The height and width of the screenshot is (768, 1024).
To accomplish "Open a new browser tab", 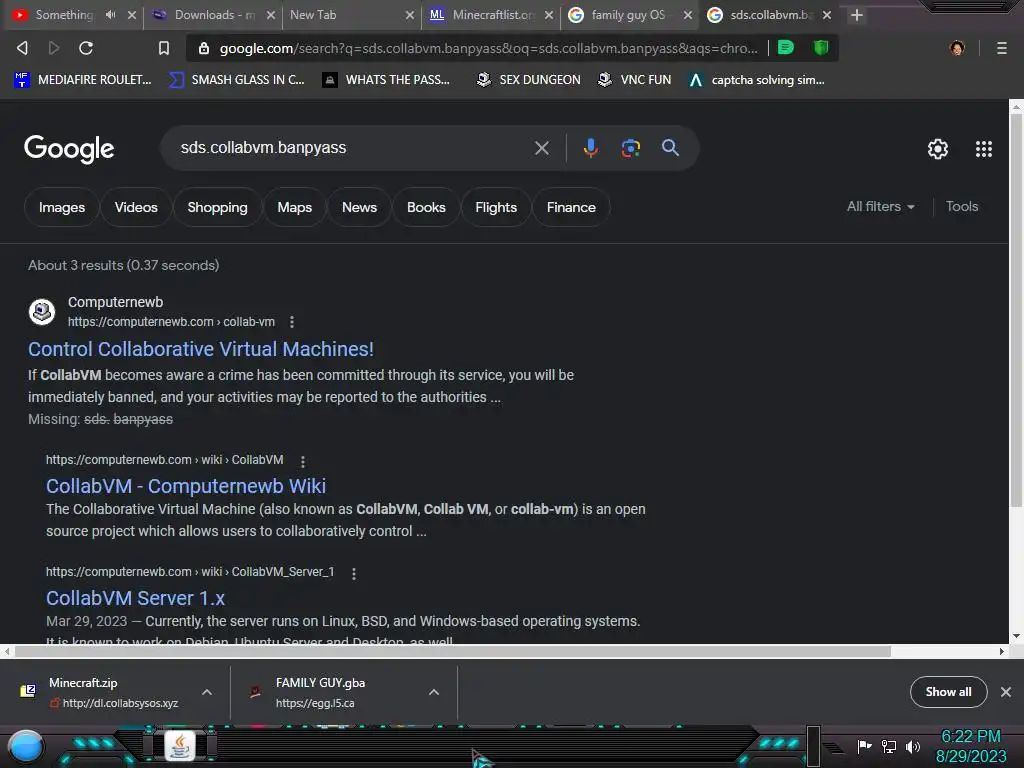I will pos(857,14).
